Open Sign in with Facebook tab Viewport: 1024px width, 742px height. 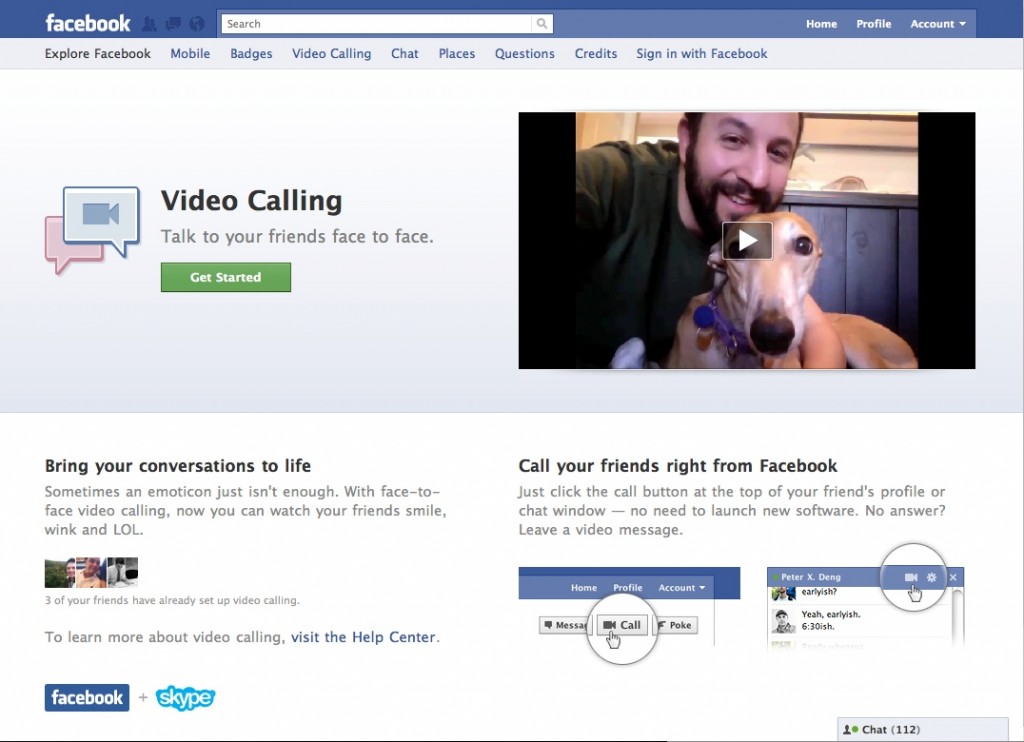click(701, 54)
